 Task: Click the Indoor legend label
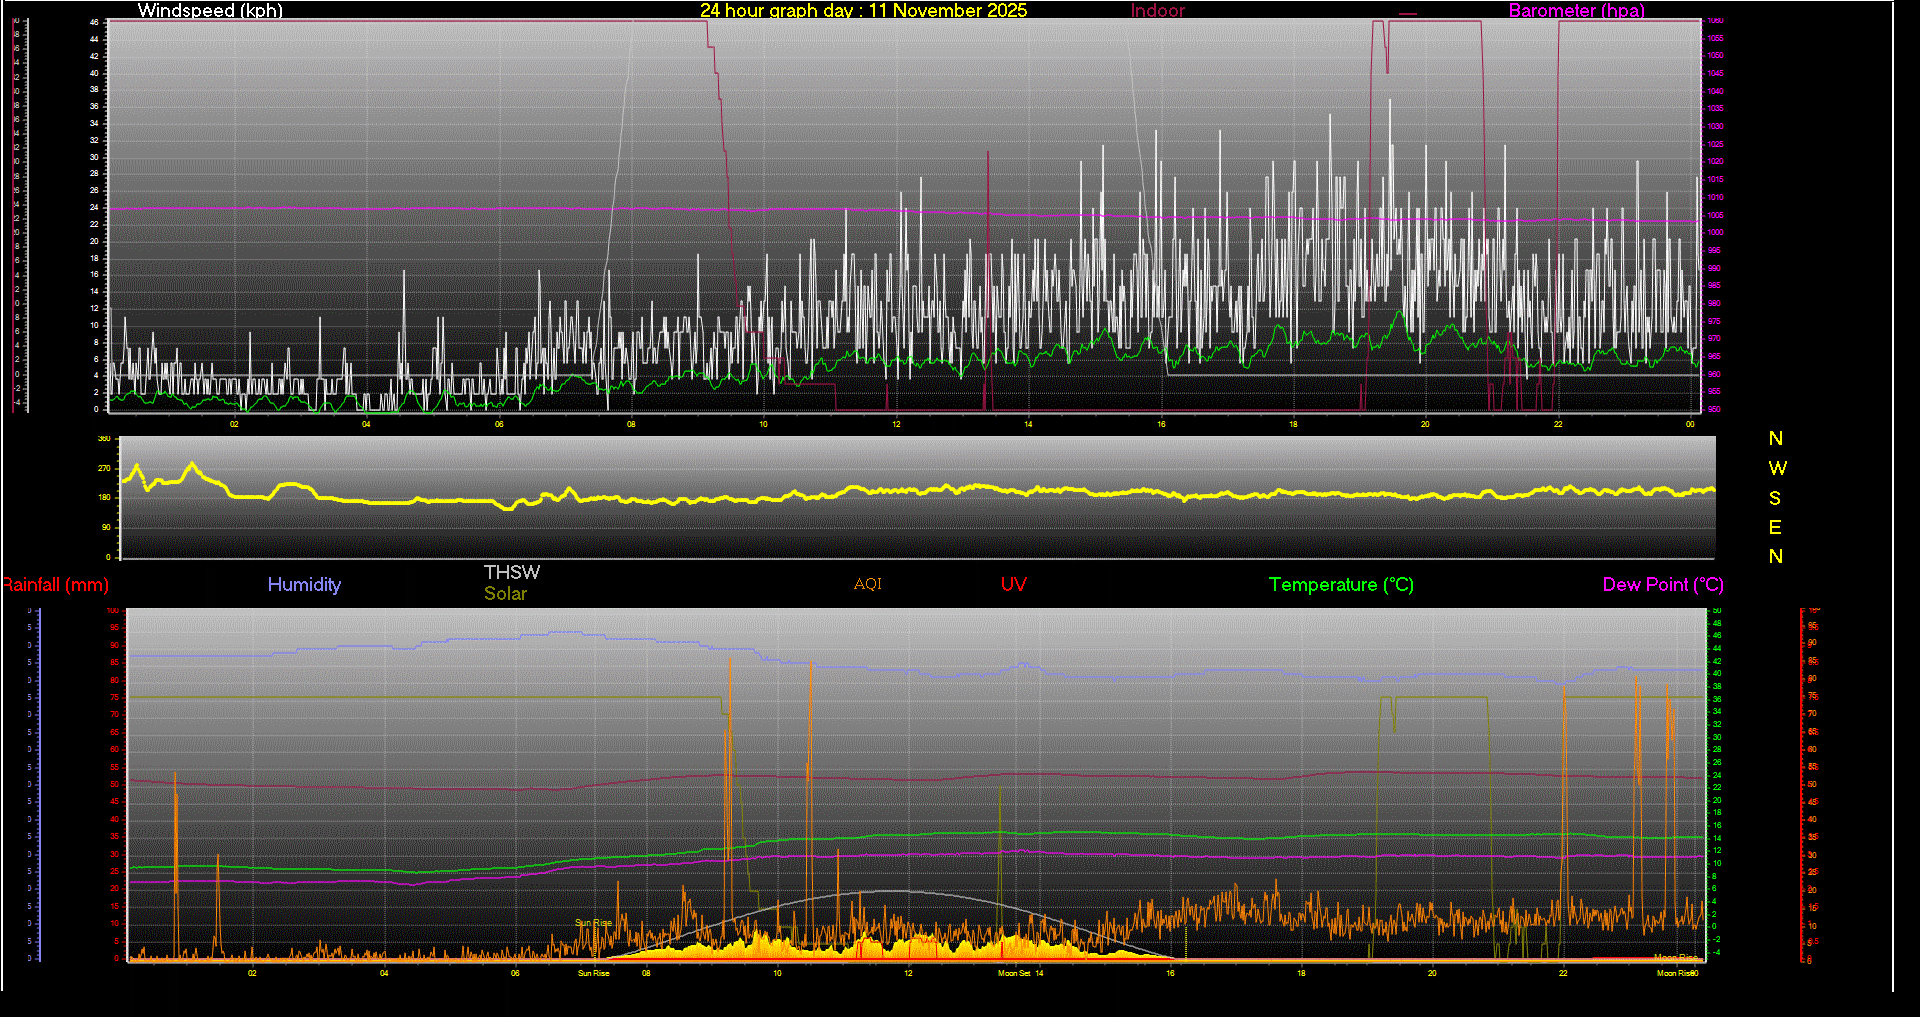(x=1157, y=11)
